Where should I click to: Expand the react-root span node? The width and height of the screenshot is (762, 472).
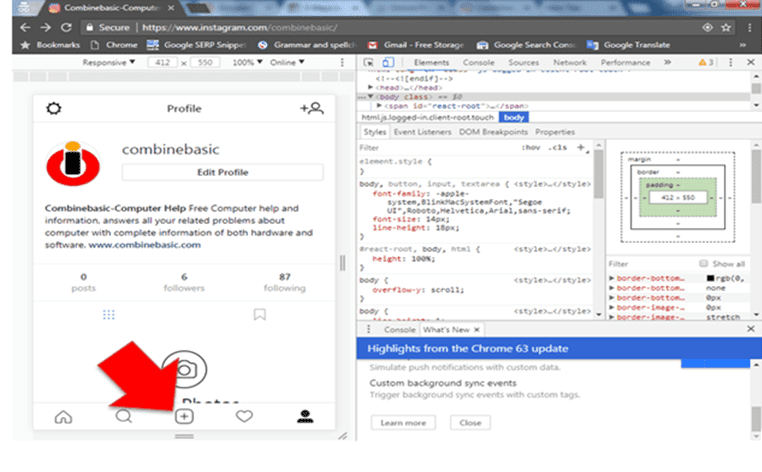[379, 105]
